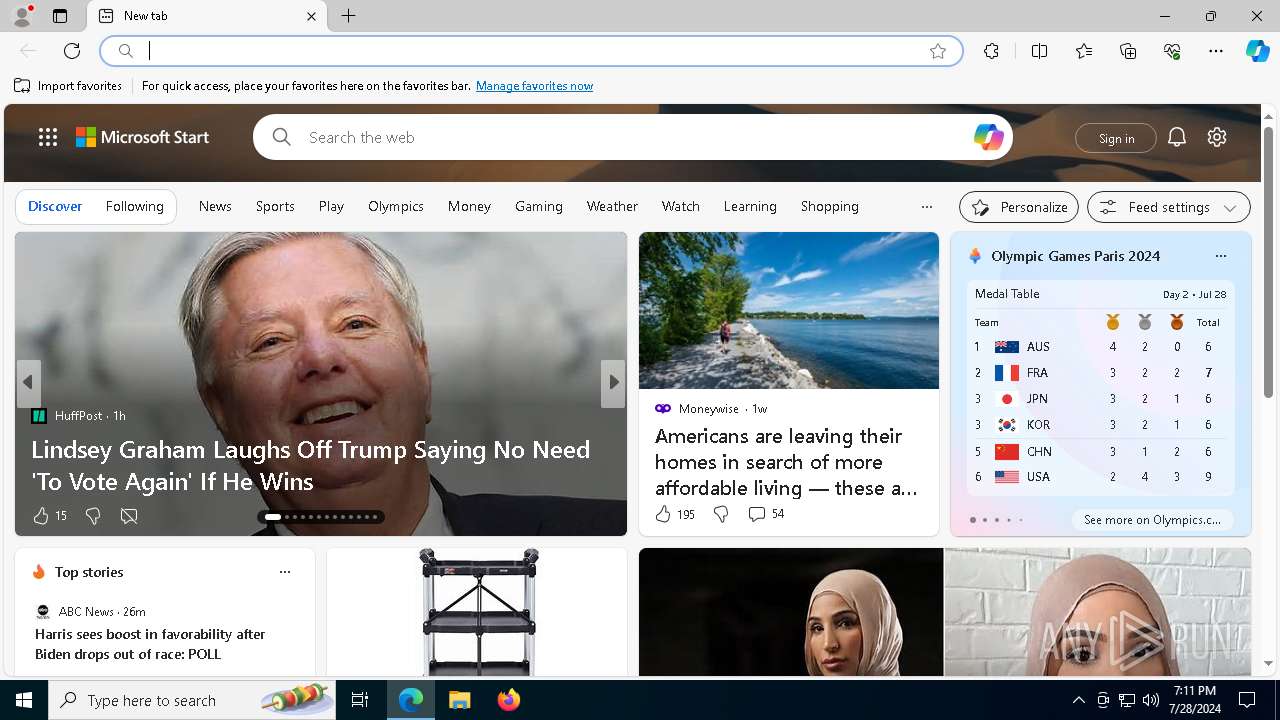The image size is (1280, 720).
Task: Launch Copilot from the search box
Action: tap(988, 137)
